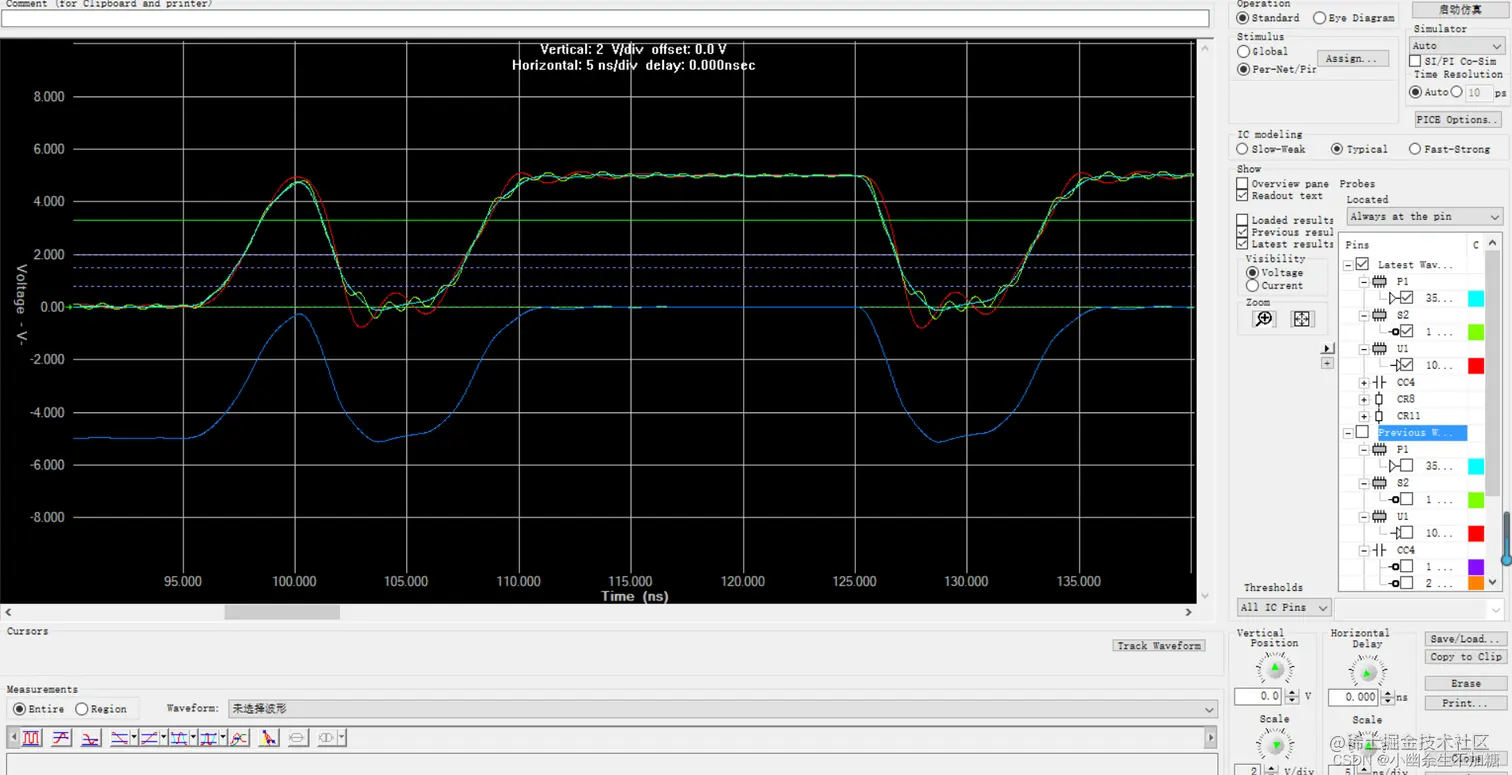Click the Track Waveform button
Viewport: 1512px width, 775px height.
point(1159,646)
